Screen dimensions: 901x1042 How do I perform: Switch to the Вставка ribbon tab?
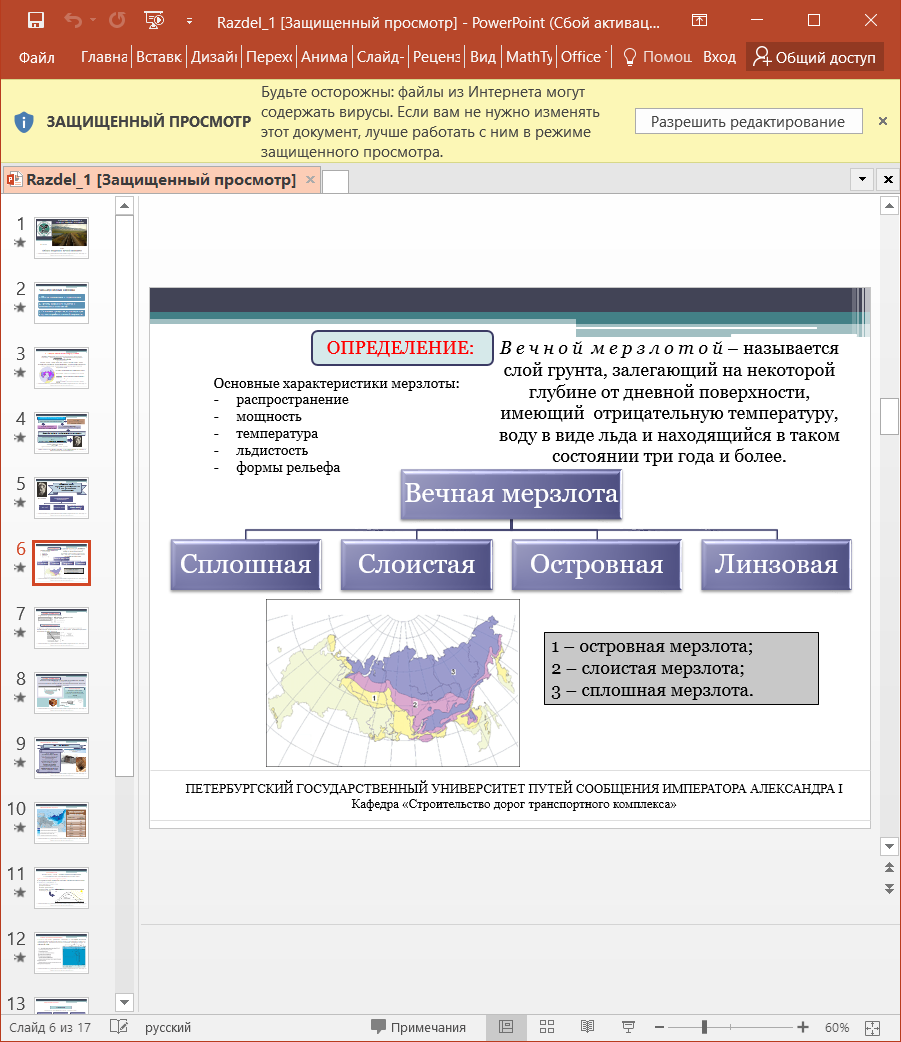[x=159, y=57]
